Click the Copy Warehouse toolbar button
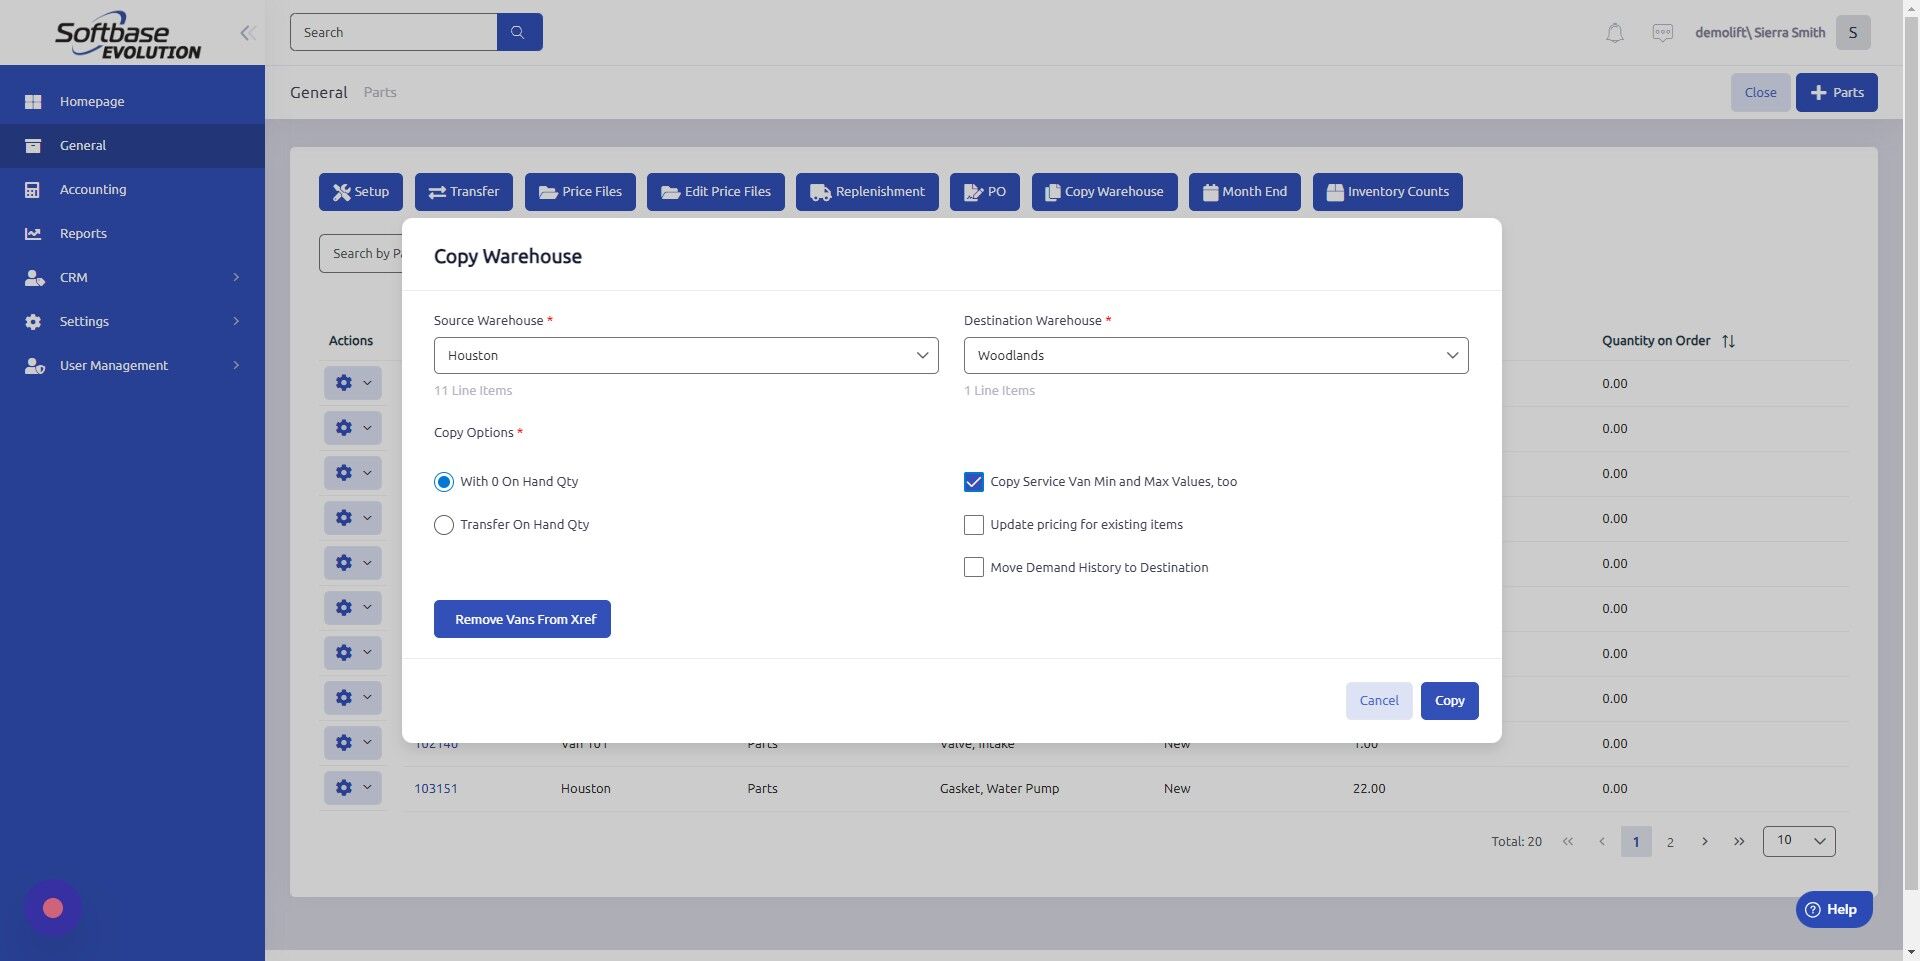Screen dimensions: 1920x961 (x=1105, y=192)
